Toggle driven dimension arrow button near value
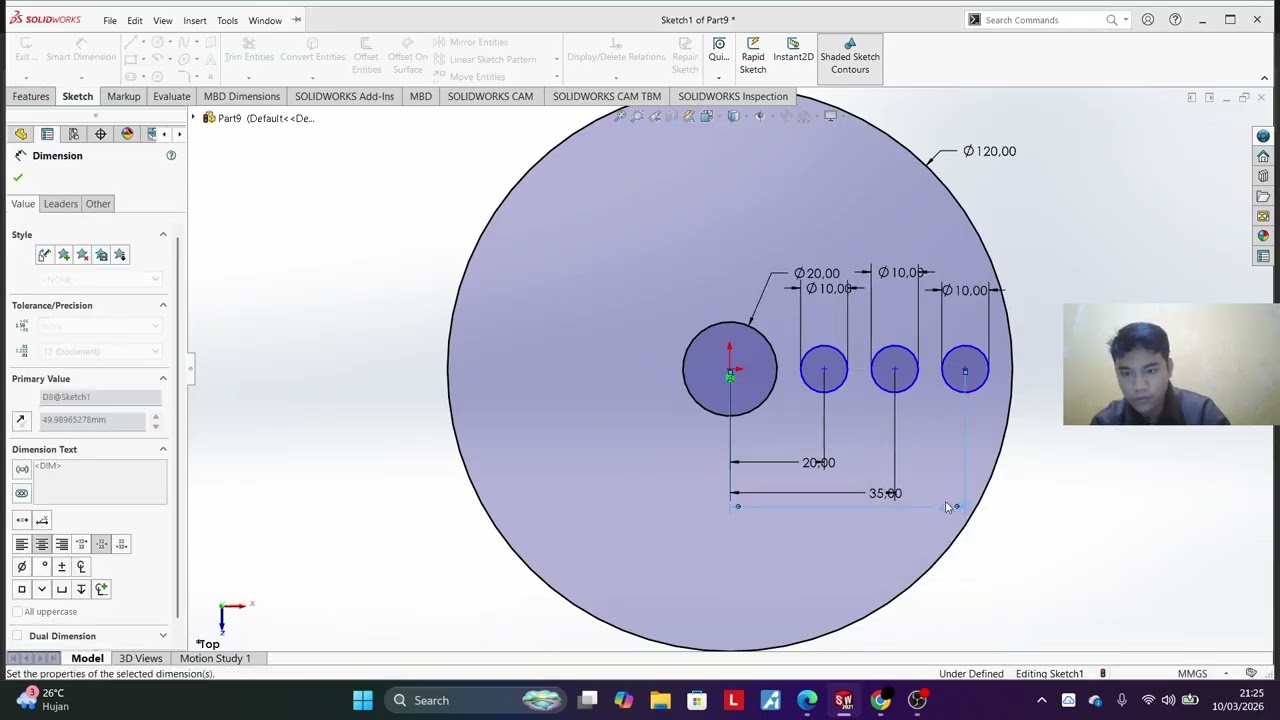 click(x=21, y=420)
